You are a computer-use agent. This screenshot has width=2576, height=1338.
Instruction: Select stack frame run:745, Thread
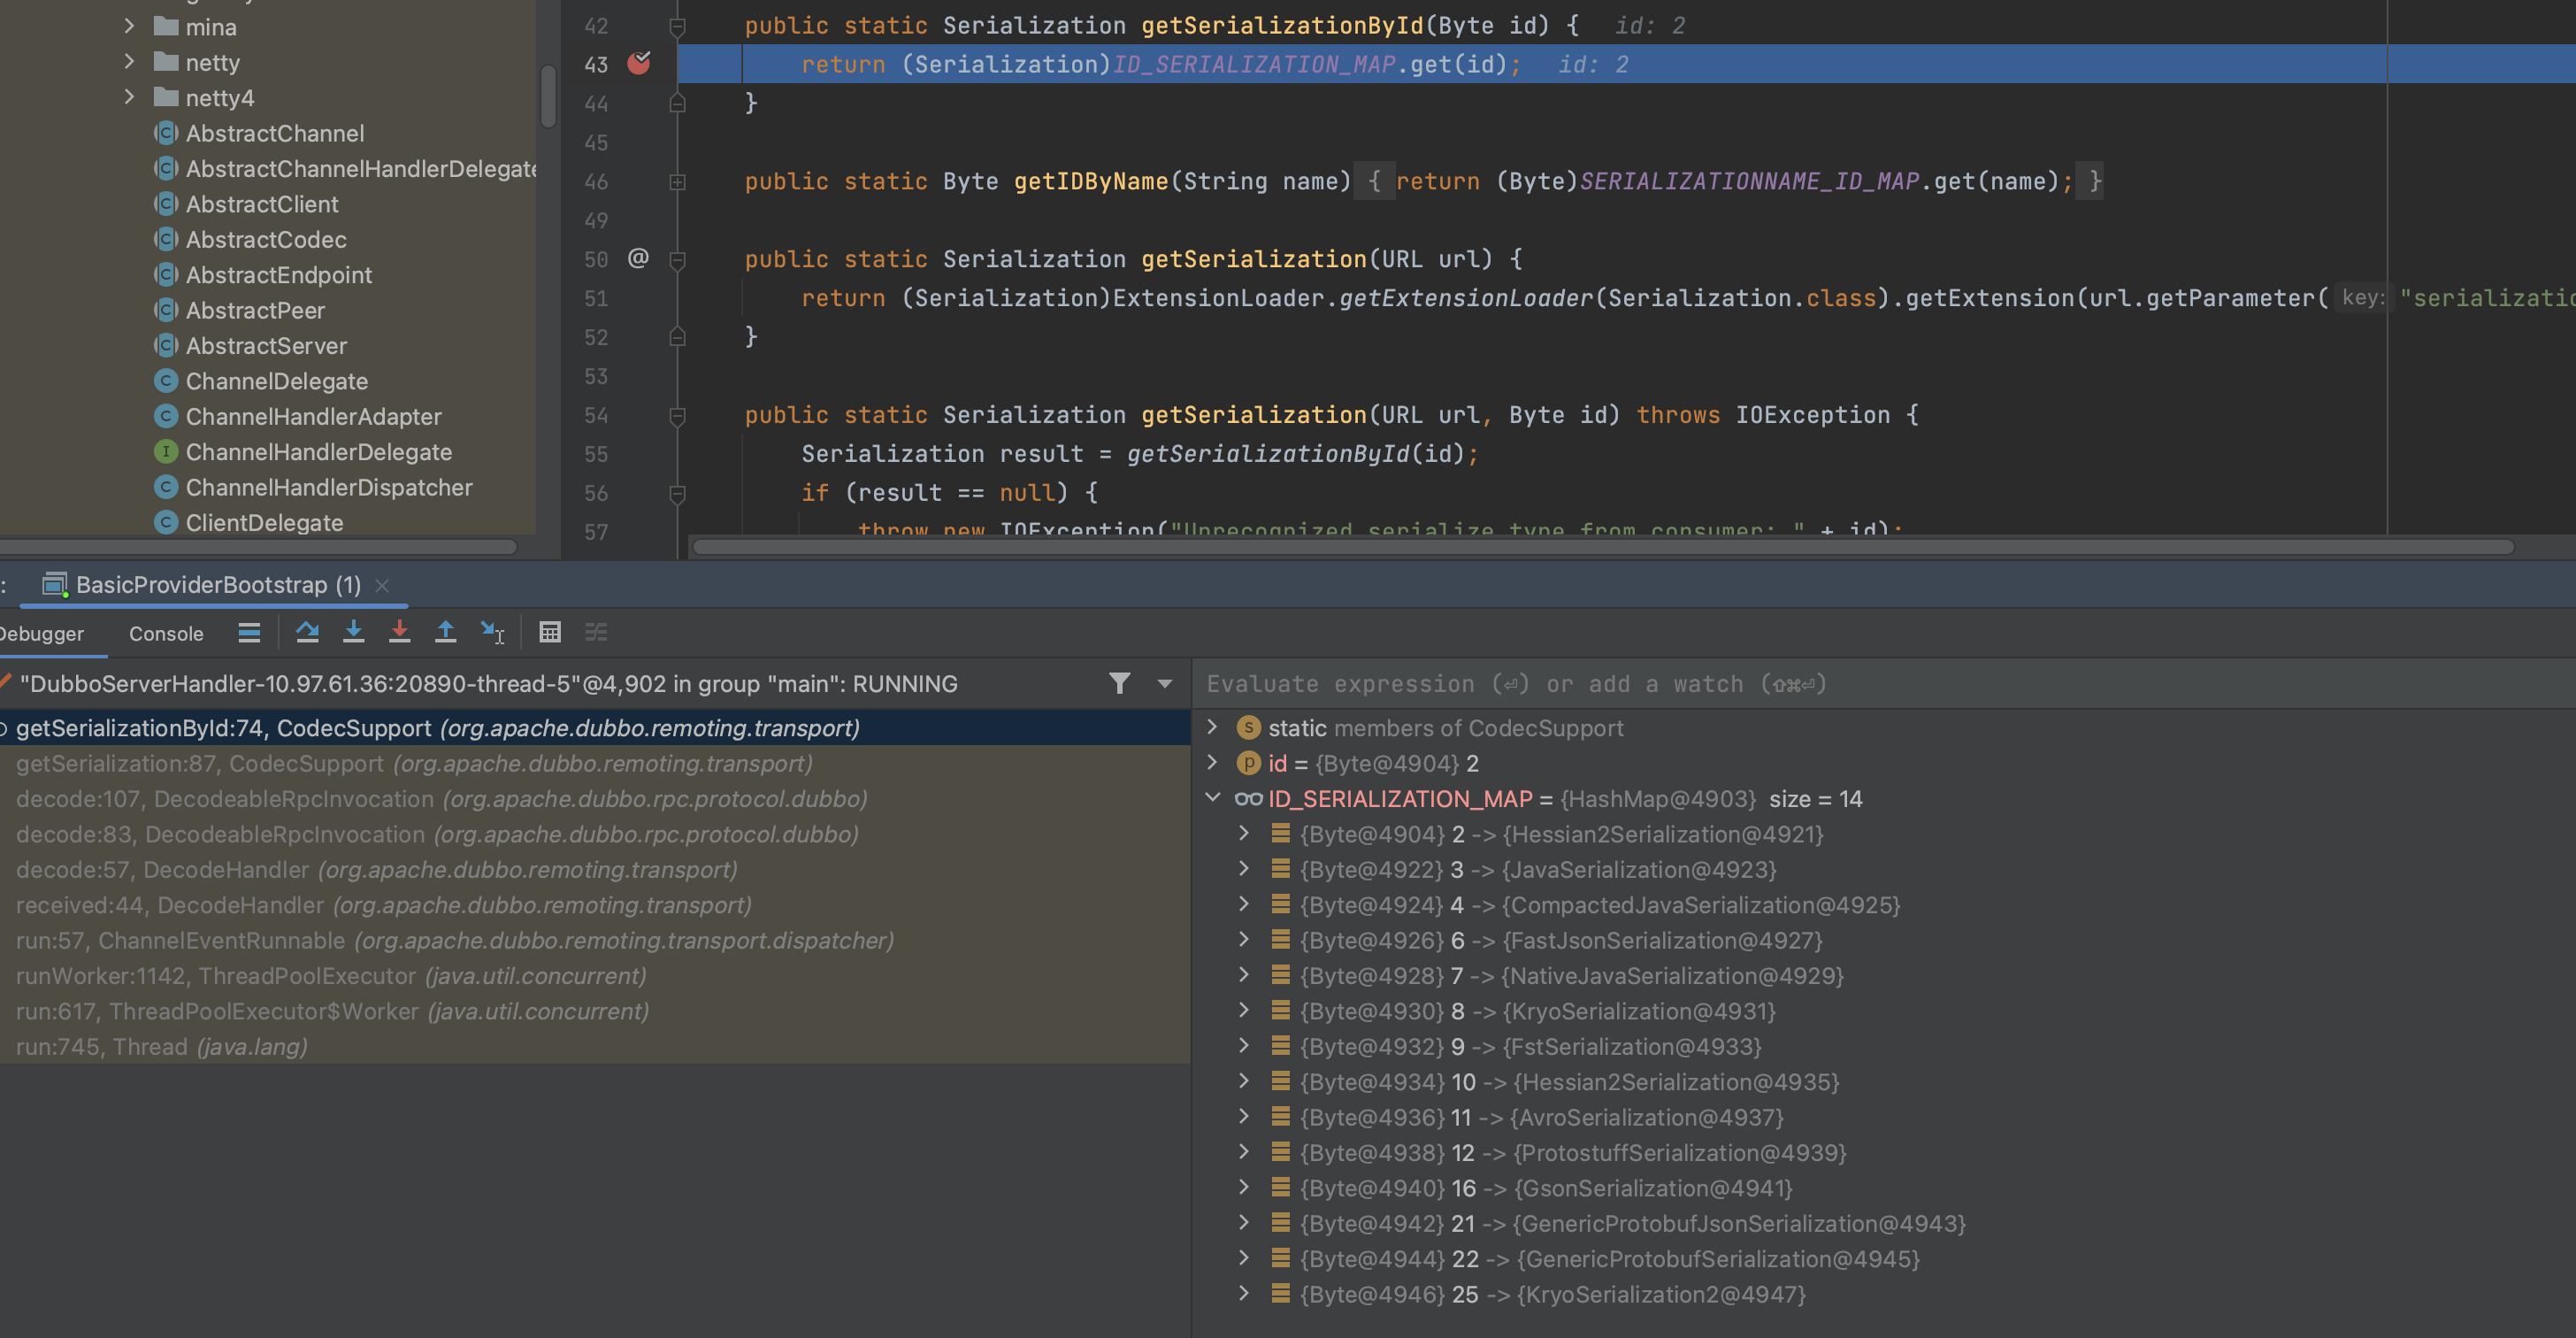tap(595, 1047)
